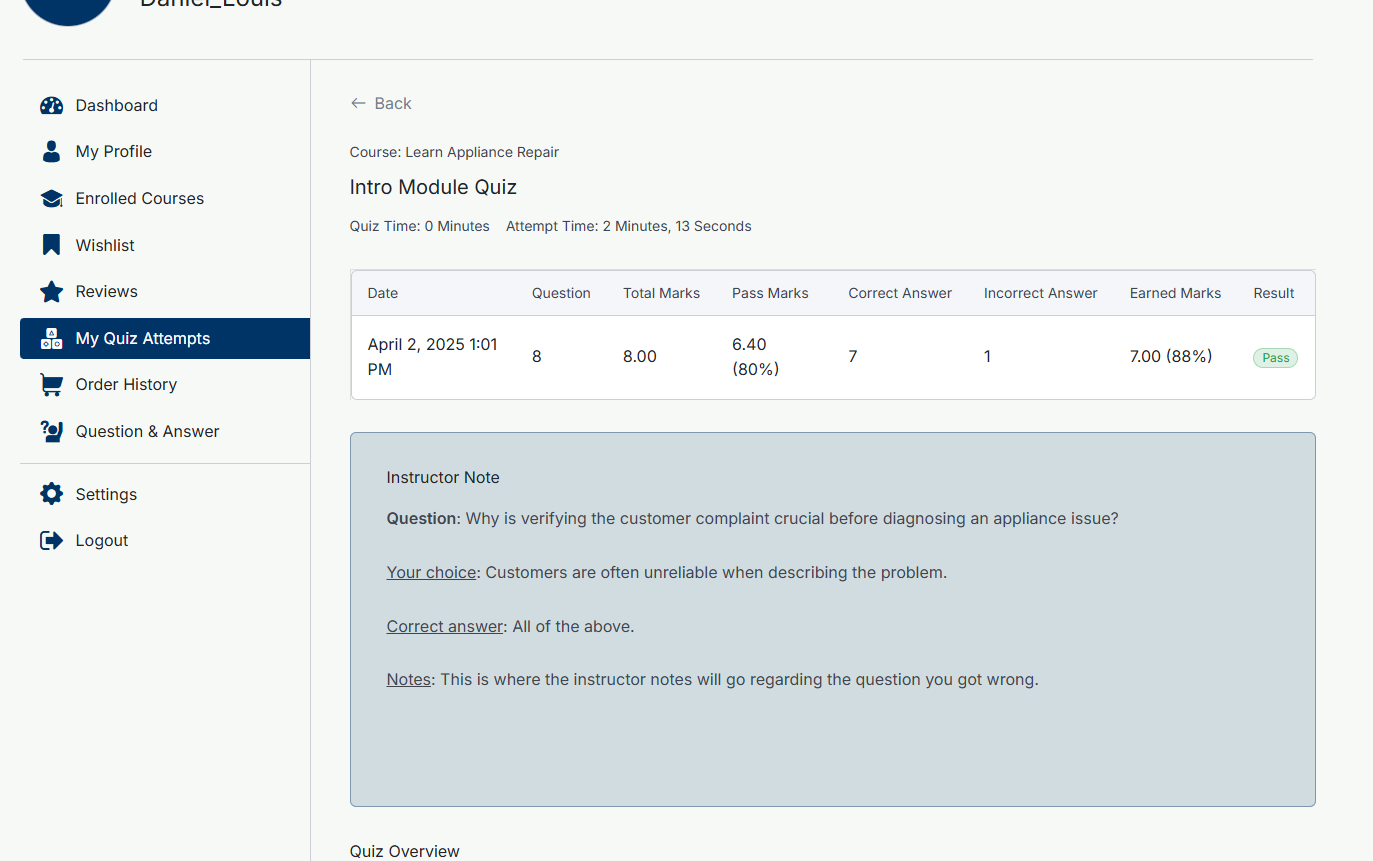
Task: Click the Reviews star icon
Action: pos(51,292)
